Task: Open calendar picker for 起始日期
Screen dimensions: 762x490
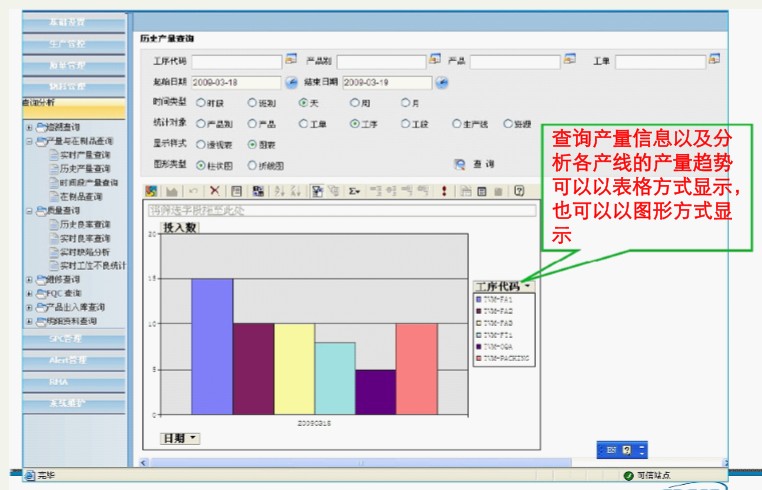Action: click(291, 83)
